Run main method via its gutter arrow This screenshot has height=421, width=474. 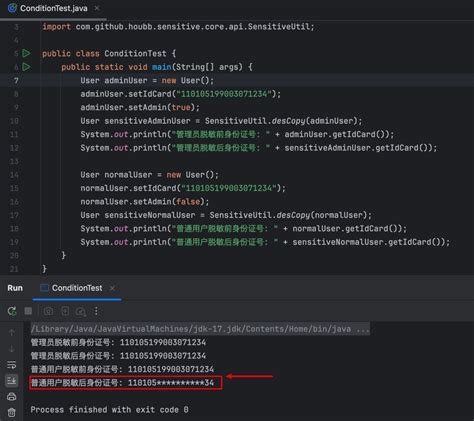click(x=26, y=67)
